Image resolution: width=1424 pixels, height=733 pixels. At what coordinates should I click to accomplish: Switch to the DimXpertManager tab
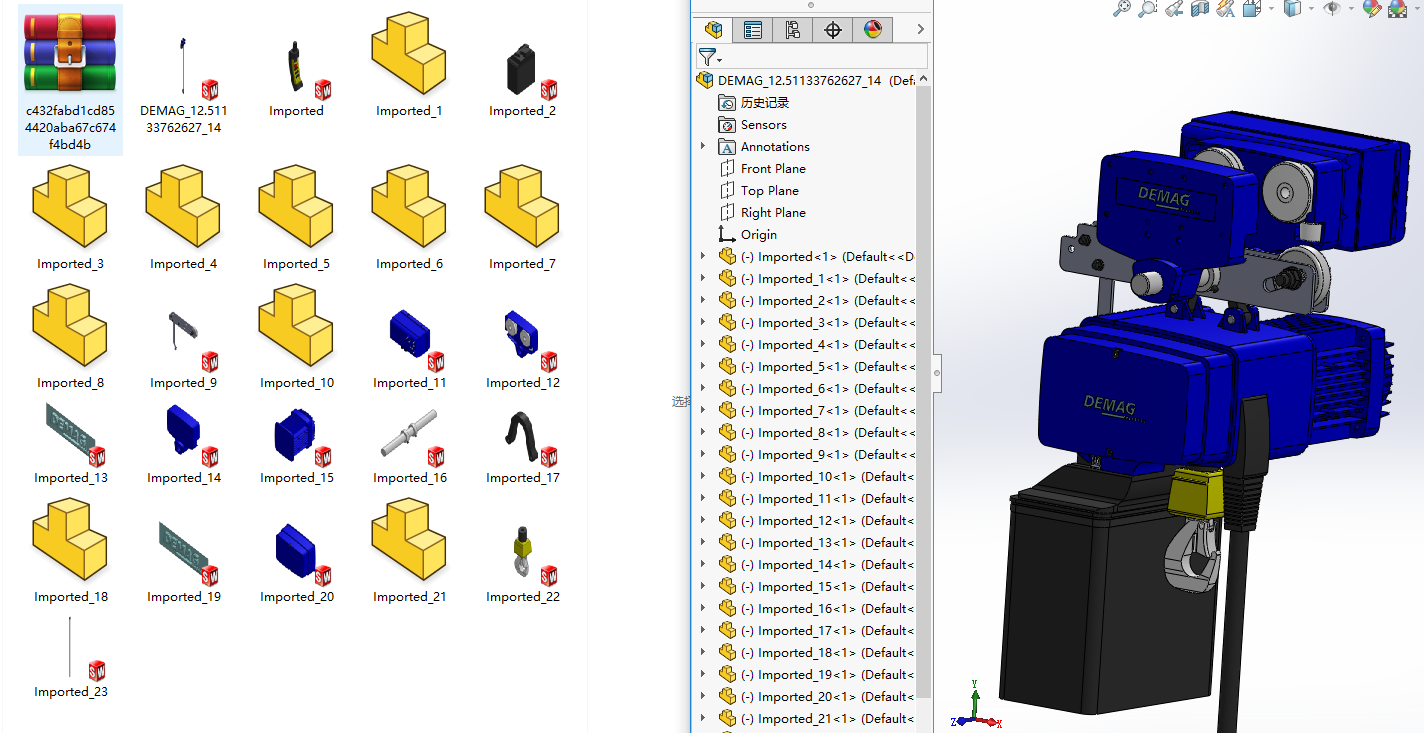[x=833, y=30]
